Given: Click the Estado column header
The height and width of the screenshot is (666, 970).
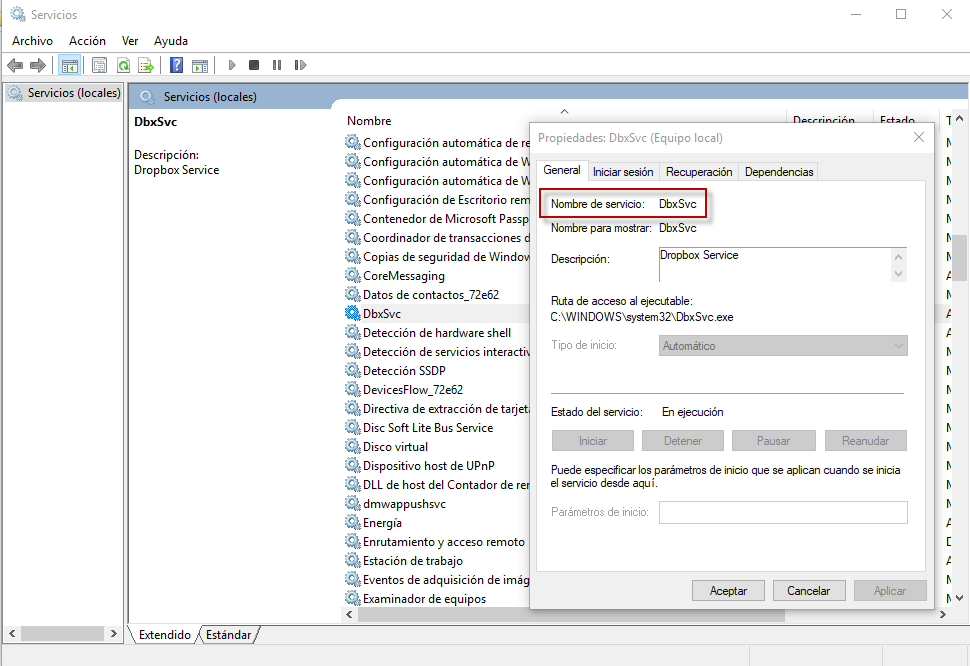Looking at the screenshot, I should coord(897,119).
